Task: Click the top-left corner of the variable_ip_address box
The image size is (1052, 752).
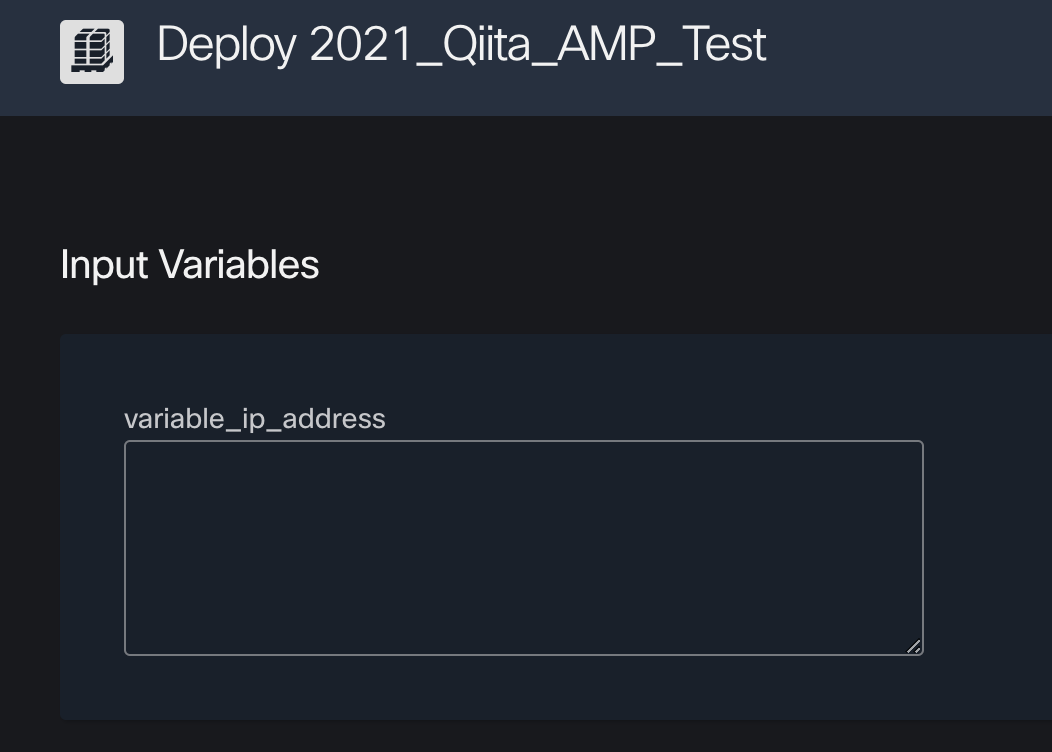Action: click(x=127, y=443)
